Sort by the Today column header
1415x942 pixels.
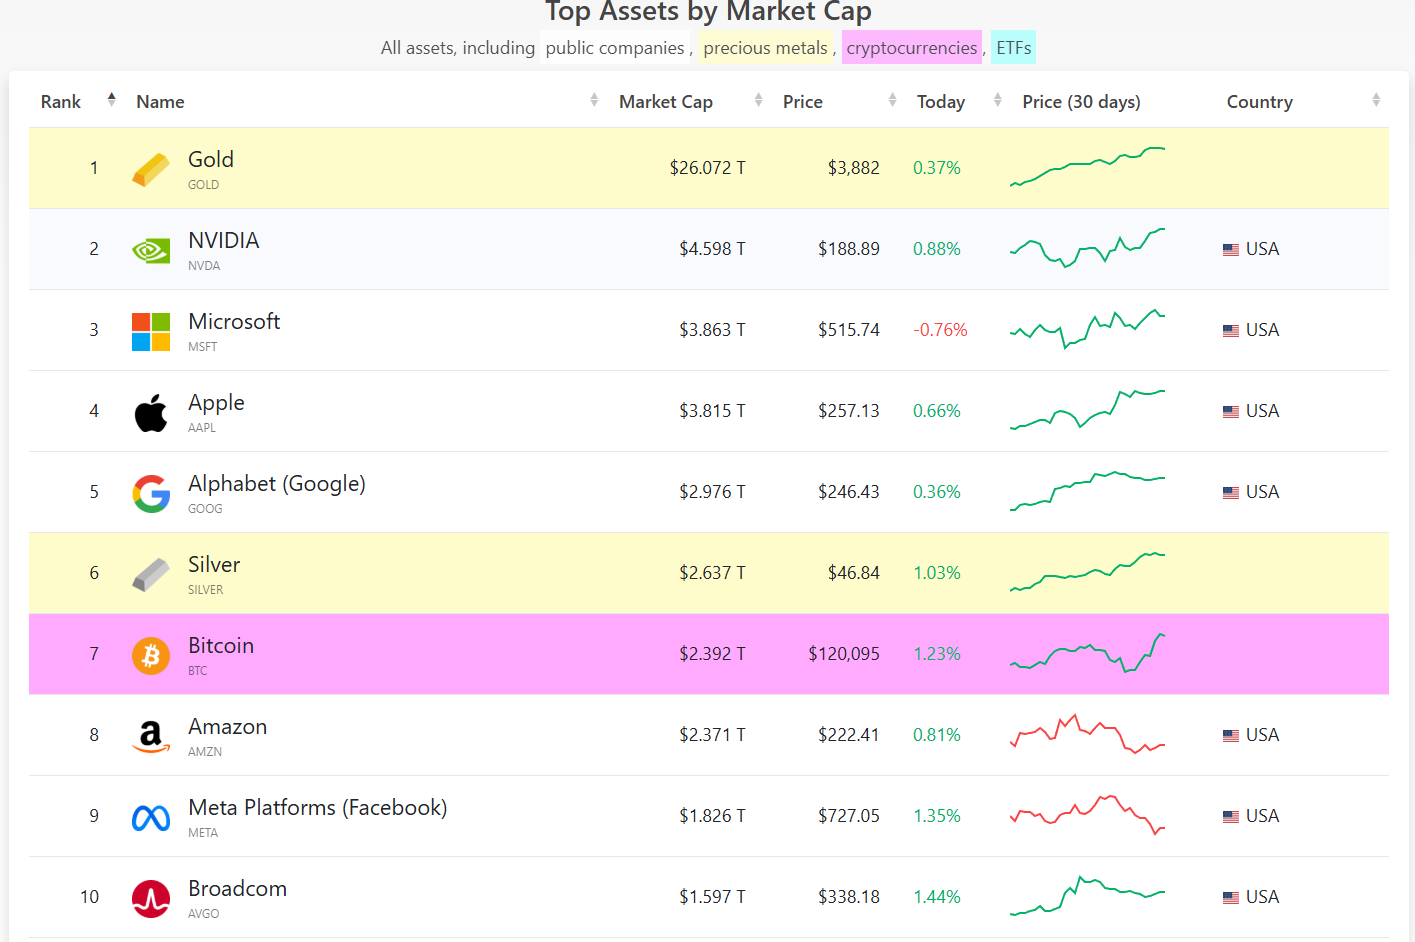click(x=941, y=102)
